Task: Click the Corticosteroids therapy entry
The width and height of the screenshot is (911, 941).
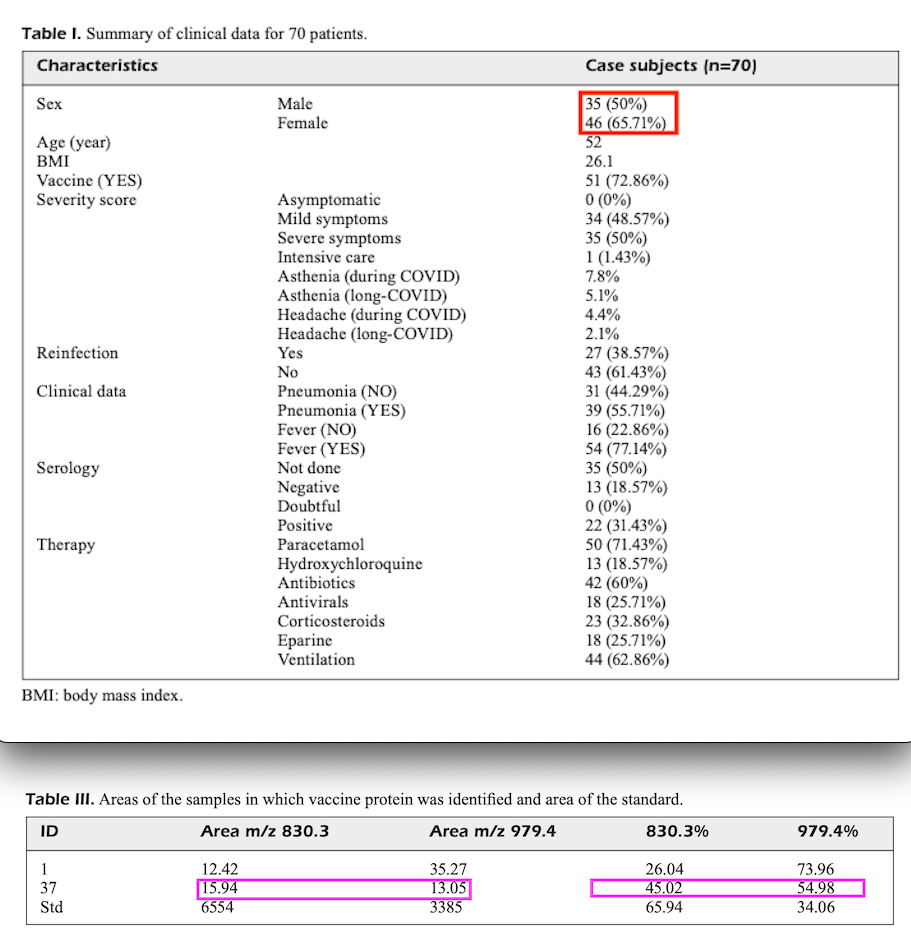Action: pos(330,621)
